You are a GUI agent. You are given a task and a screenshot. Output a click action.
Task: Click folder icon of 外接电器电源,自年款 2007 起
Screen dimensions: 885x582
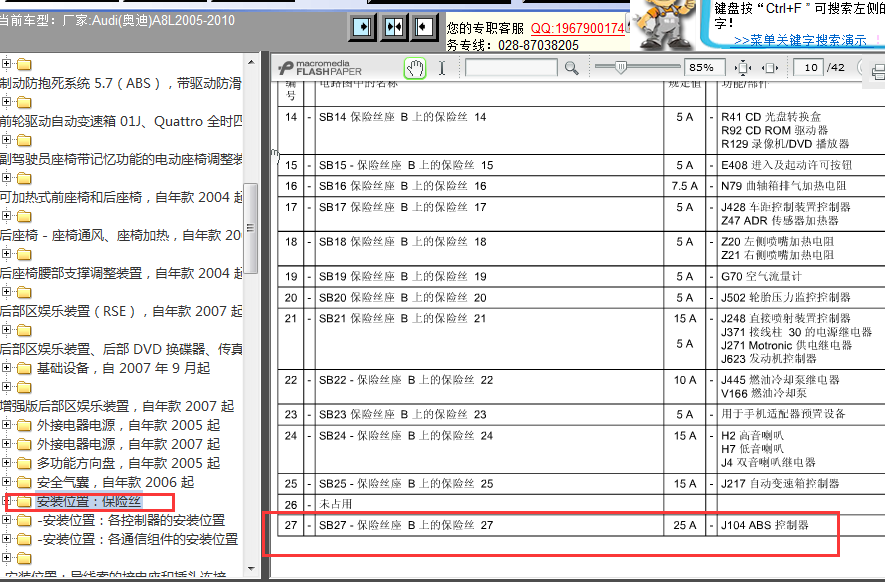coord(24,445)
